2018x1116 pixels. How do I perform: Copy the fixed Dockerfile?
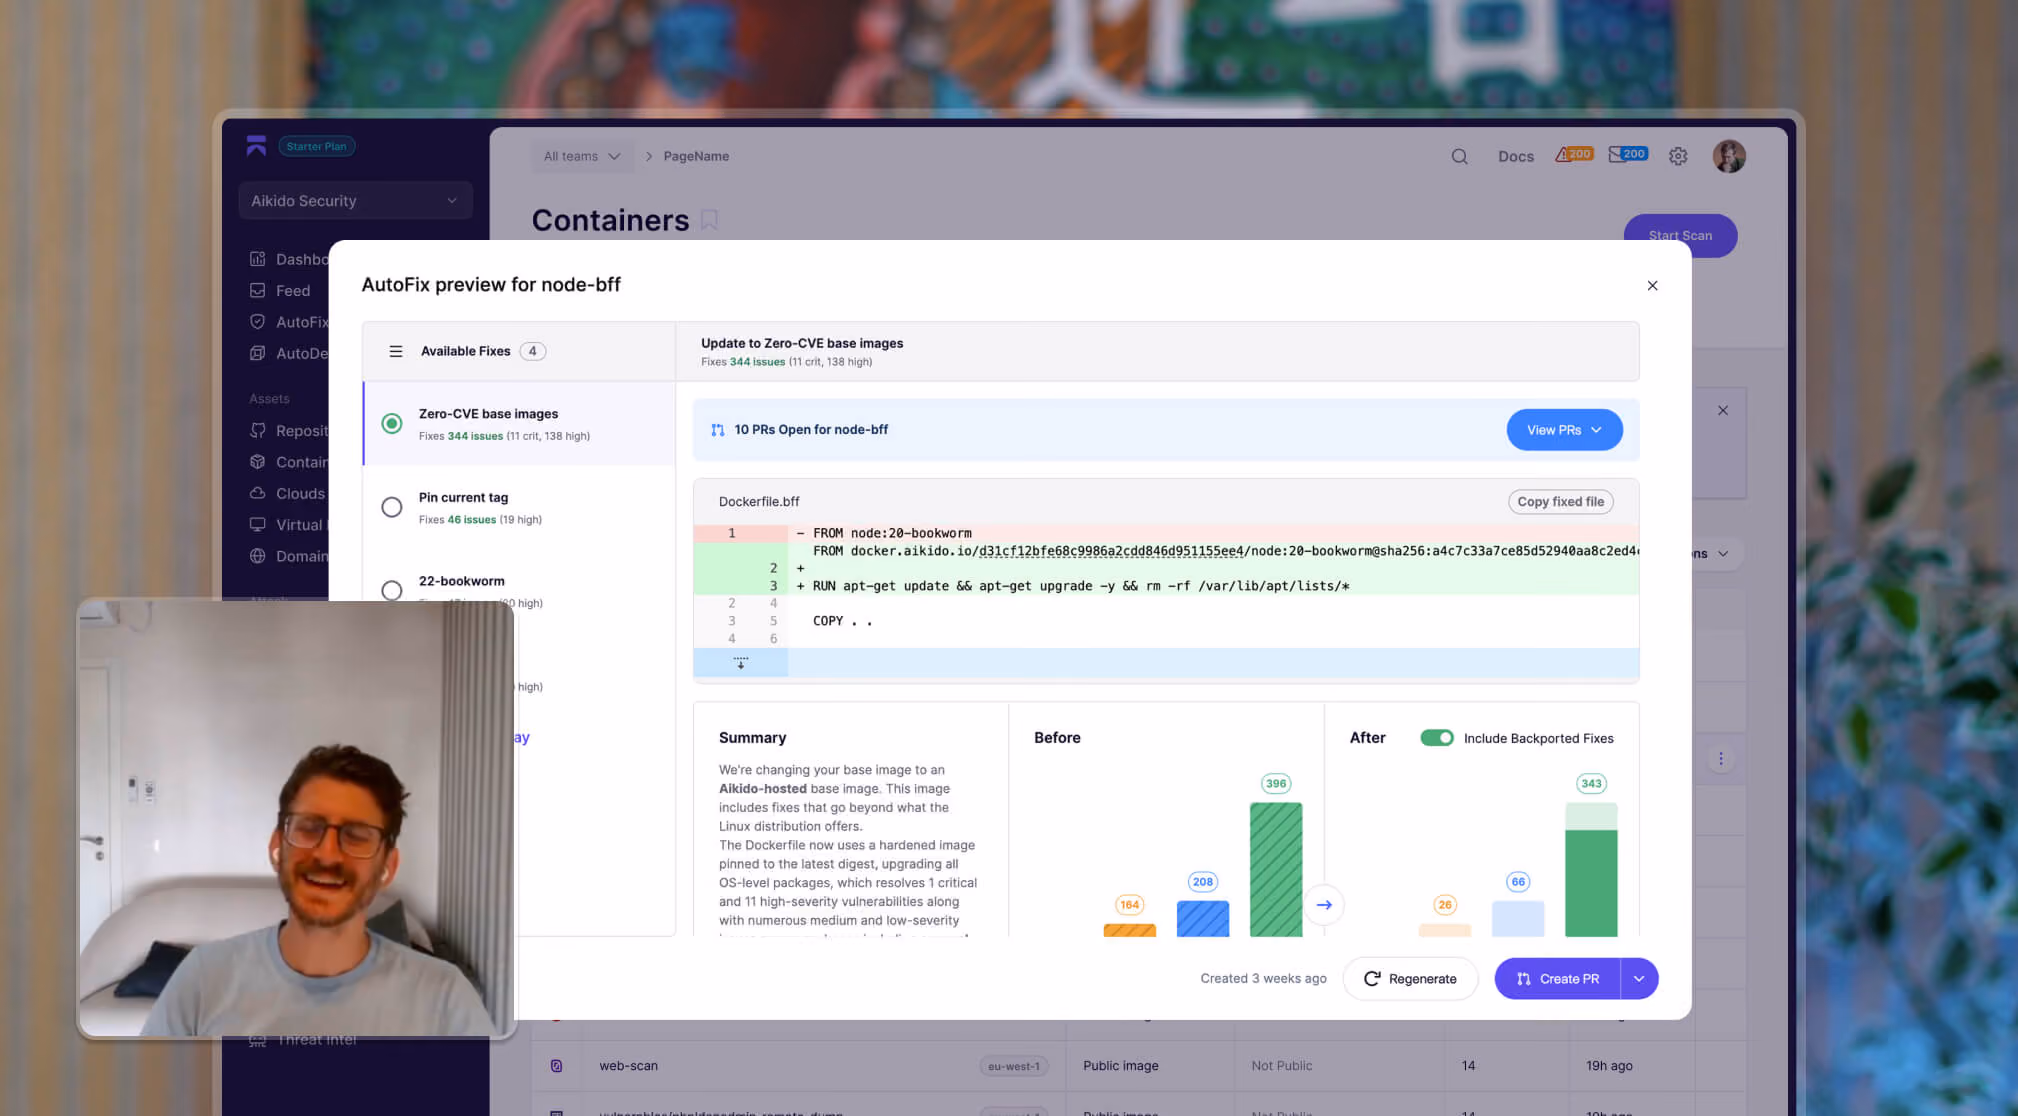click(x=1560, y=502)
